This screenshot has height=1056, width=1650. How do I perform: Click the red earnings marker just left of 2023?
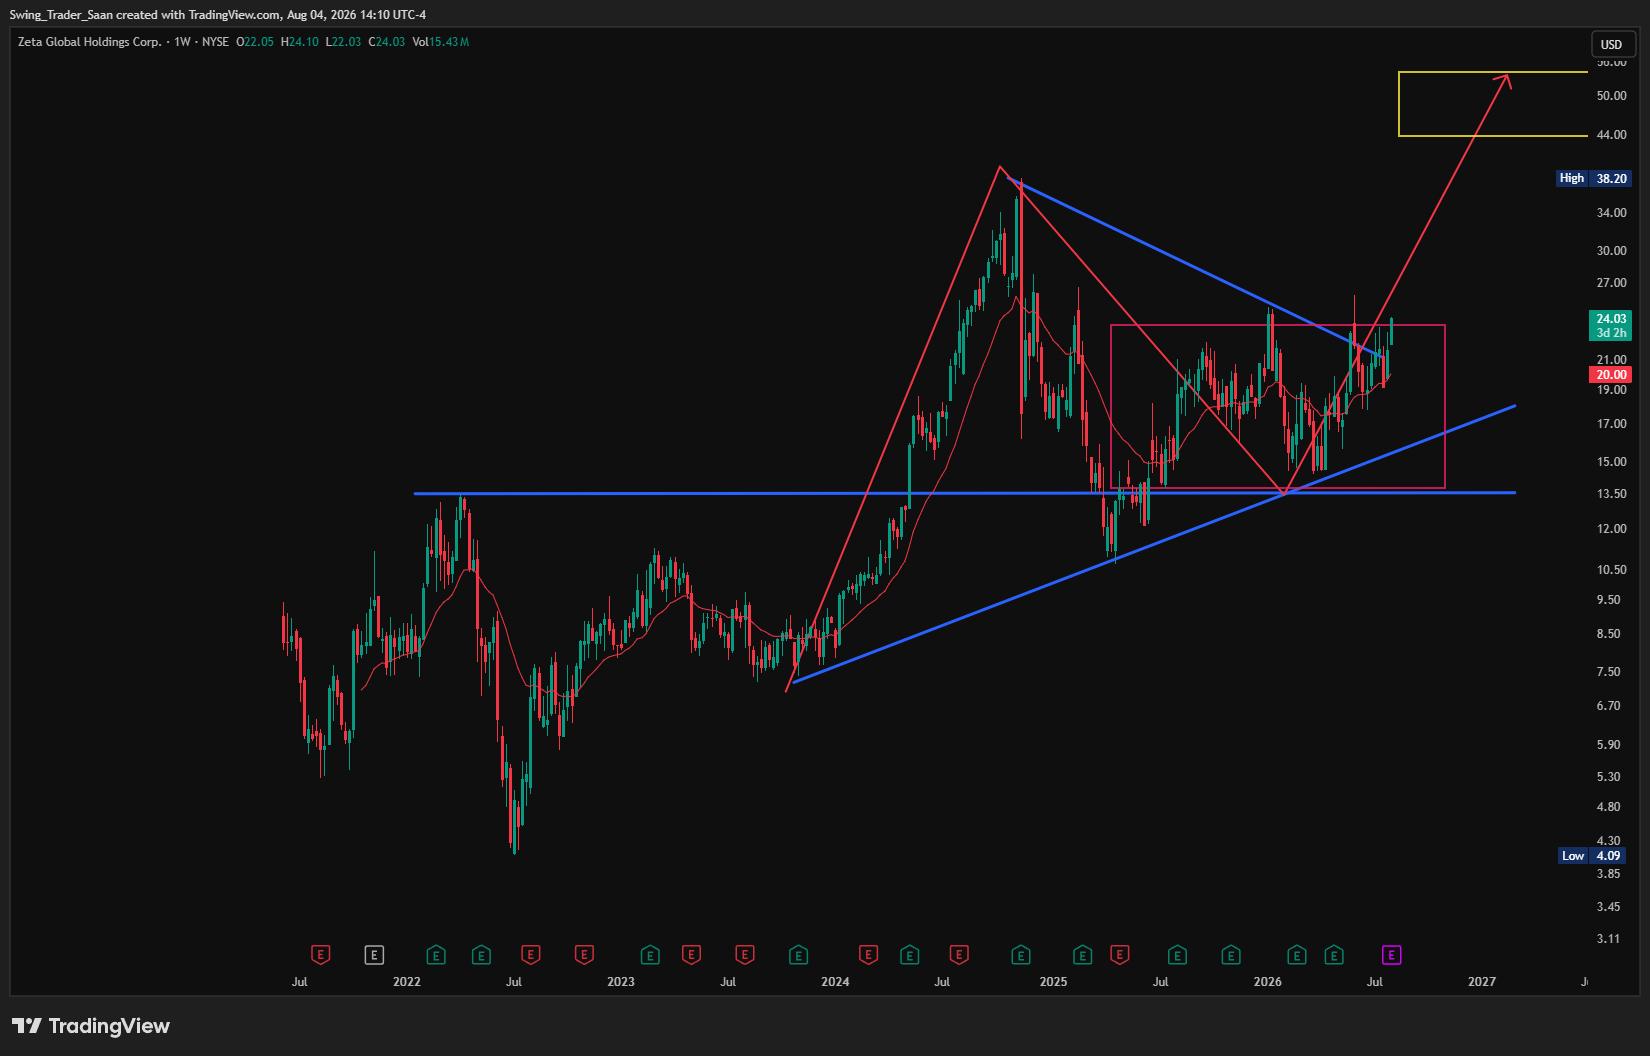point(584,955)
